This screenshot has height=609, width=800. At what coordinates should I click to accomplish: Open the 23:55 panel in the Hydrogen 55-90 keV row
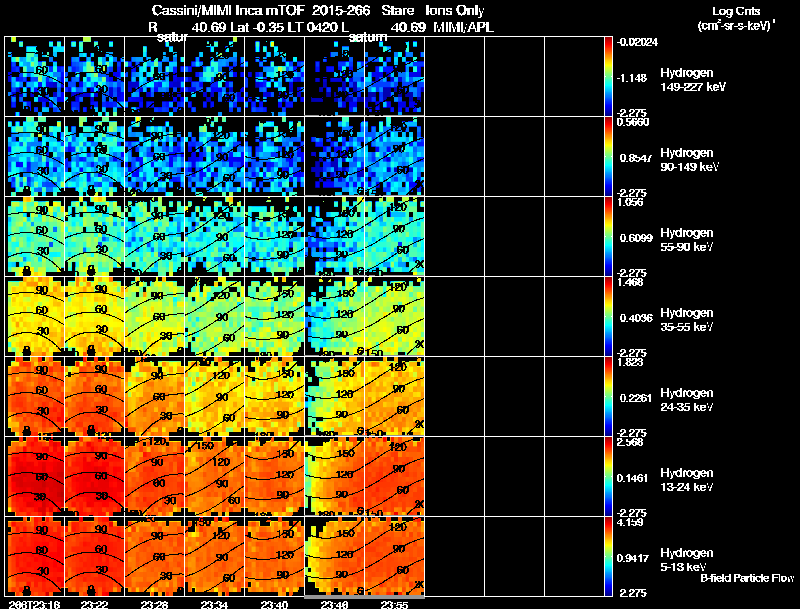tap(394, 236)
